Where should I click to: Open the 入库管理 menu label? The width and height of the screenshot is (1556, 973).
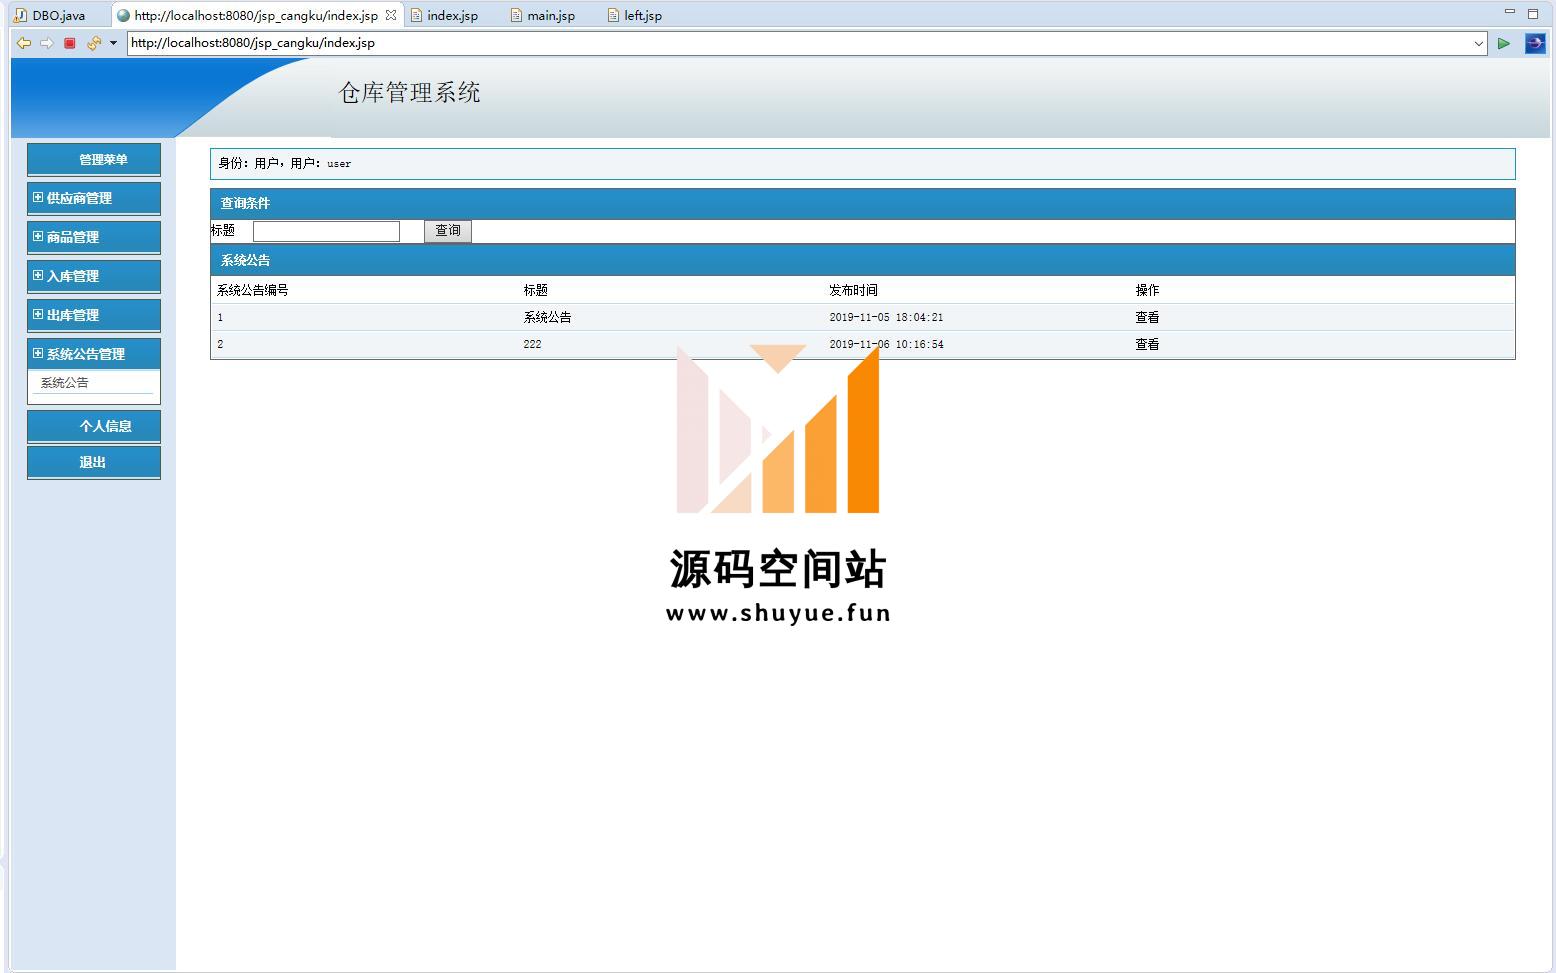click(73, 276)
